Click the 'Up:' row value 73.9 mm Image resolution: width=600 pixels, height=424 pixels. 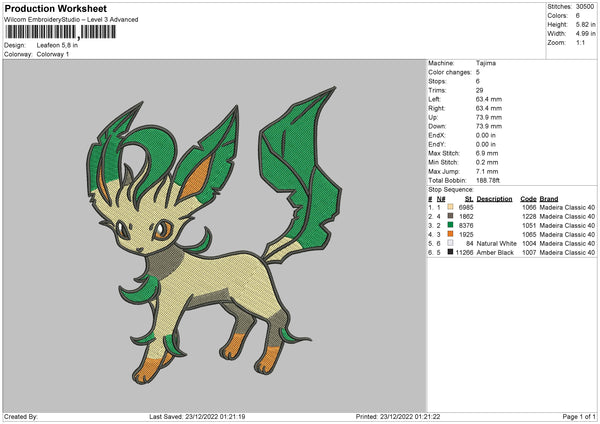489,117
